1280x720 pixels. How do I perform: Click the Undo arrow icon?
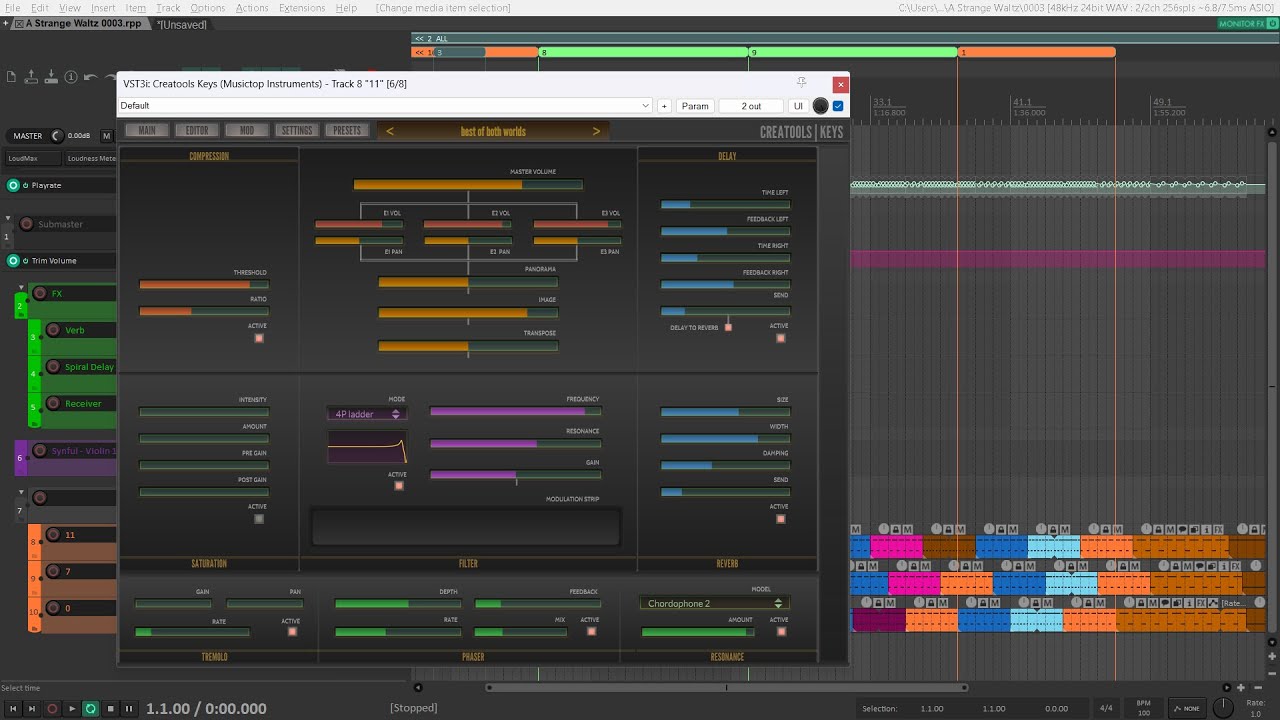tap(91, 77)
